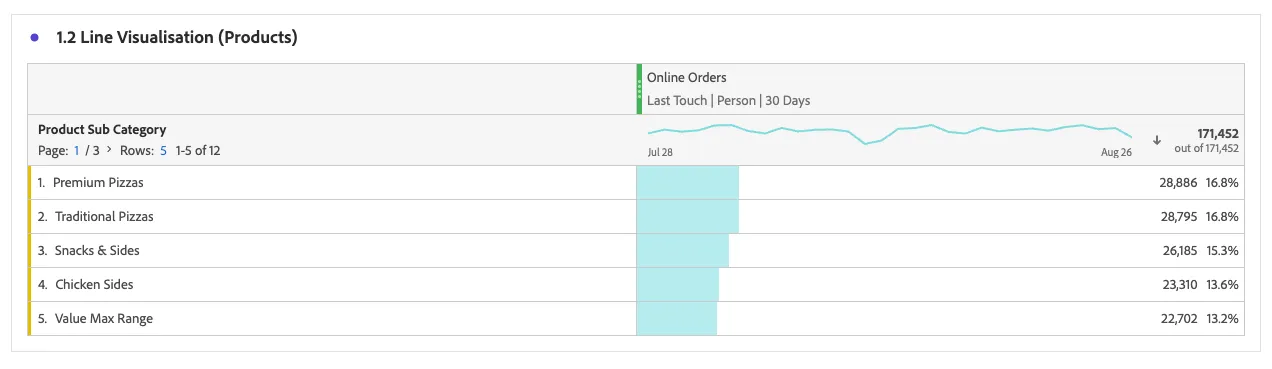
Task: Click the Value Max Range bar
Action: (677, 319)
